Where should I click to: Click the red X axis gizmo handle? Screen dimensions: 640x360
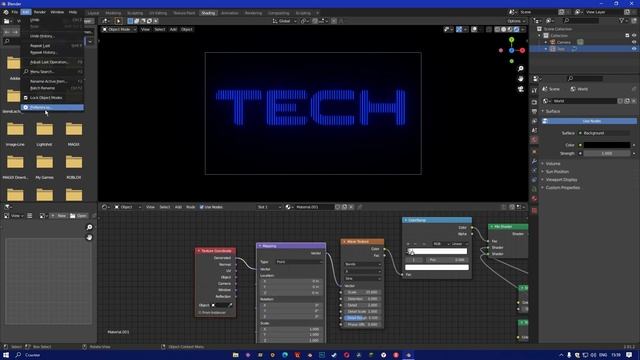[x=522, y=50]
